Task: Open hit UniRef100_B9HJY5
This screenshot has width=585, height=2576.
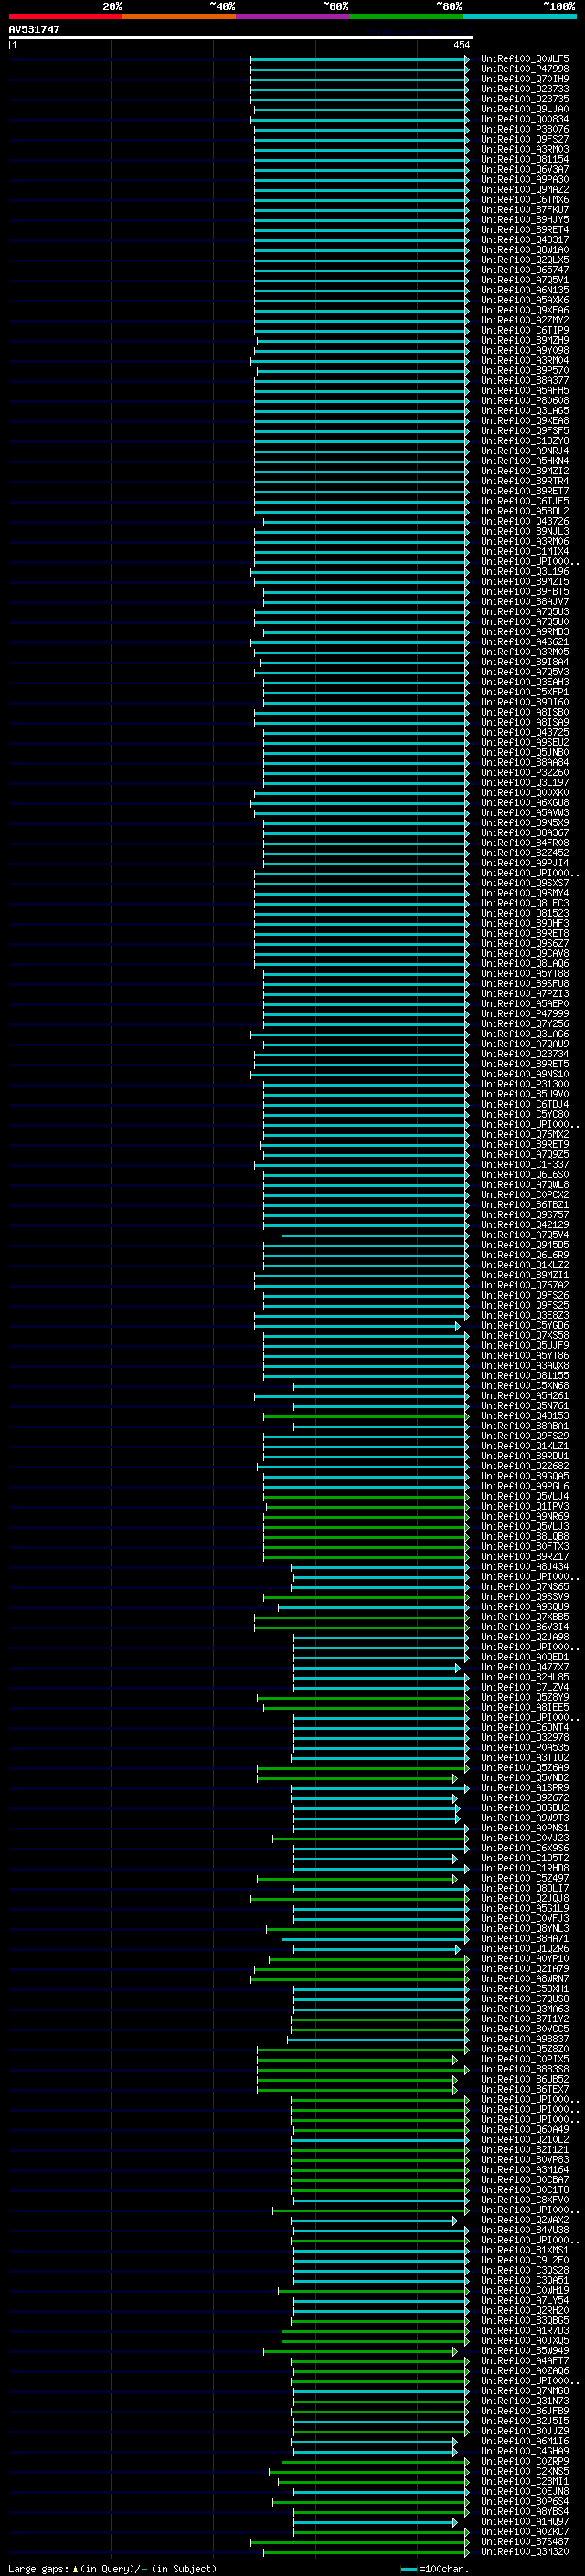Action: pyautogui.click(x=525, y=220)
